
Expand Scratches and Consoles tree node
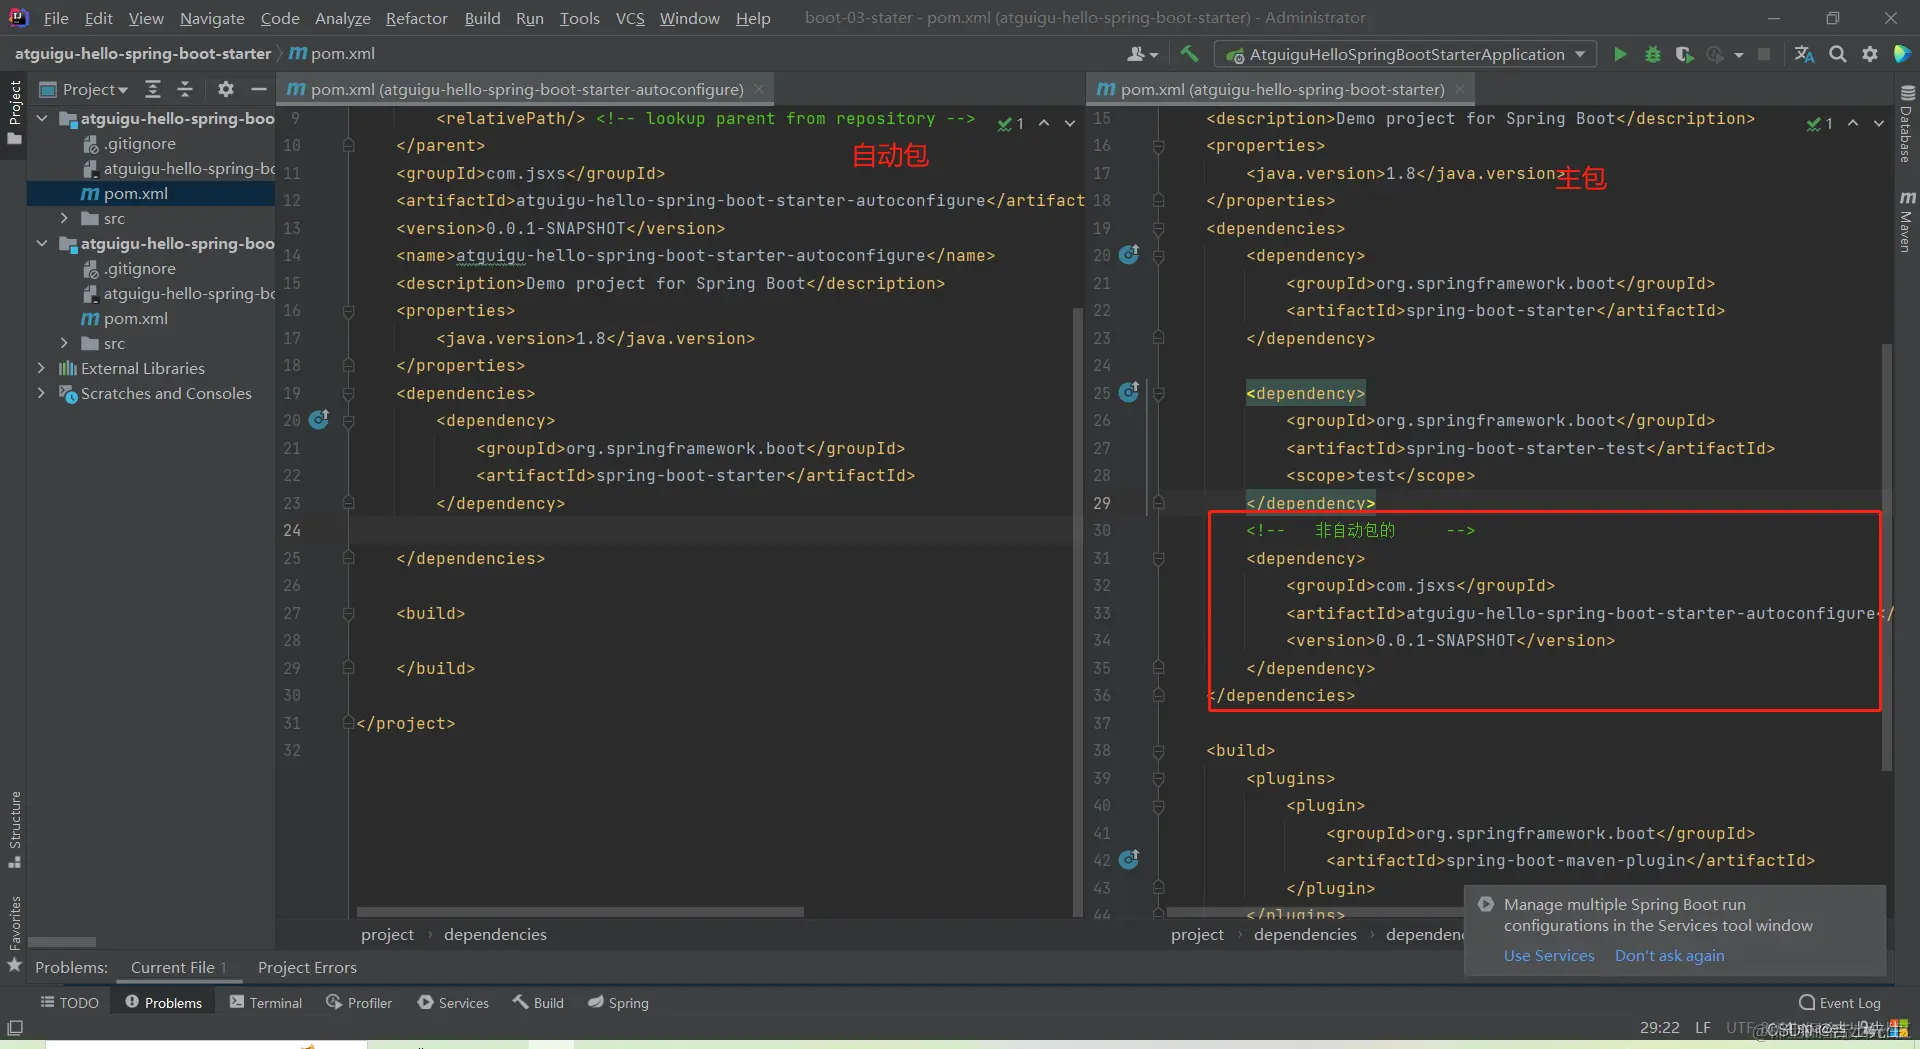41,393
